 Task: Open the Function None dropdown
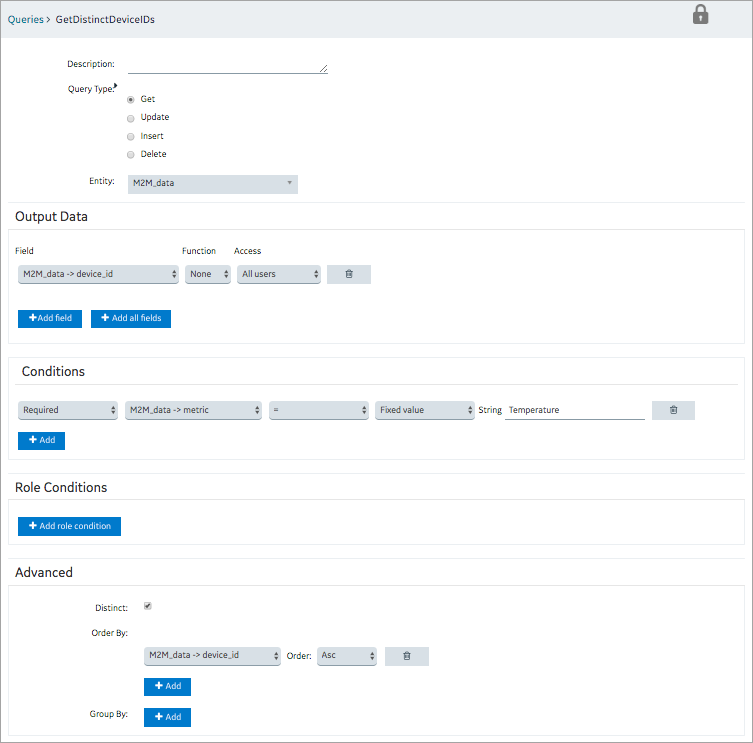point(208,274)
